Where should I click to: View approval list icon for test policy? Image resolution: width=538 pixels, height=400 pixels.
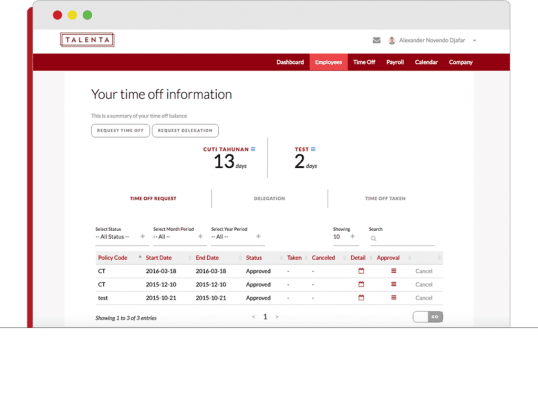click(x=394, y=297)
